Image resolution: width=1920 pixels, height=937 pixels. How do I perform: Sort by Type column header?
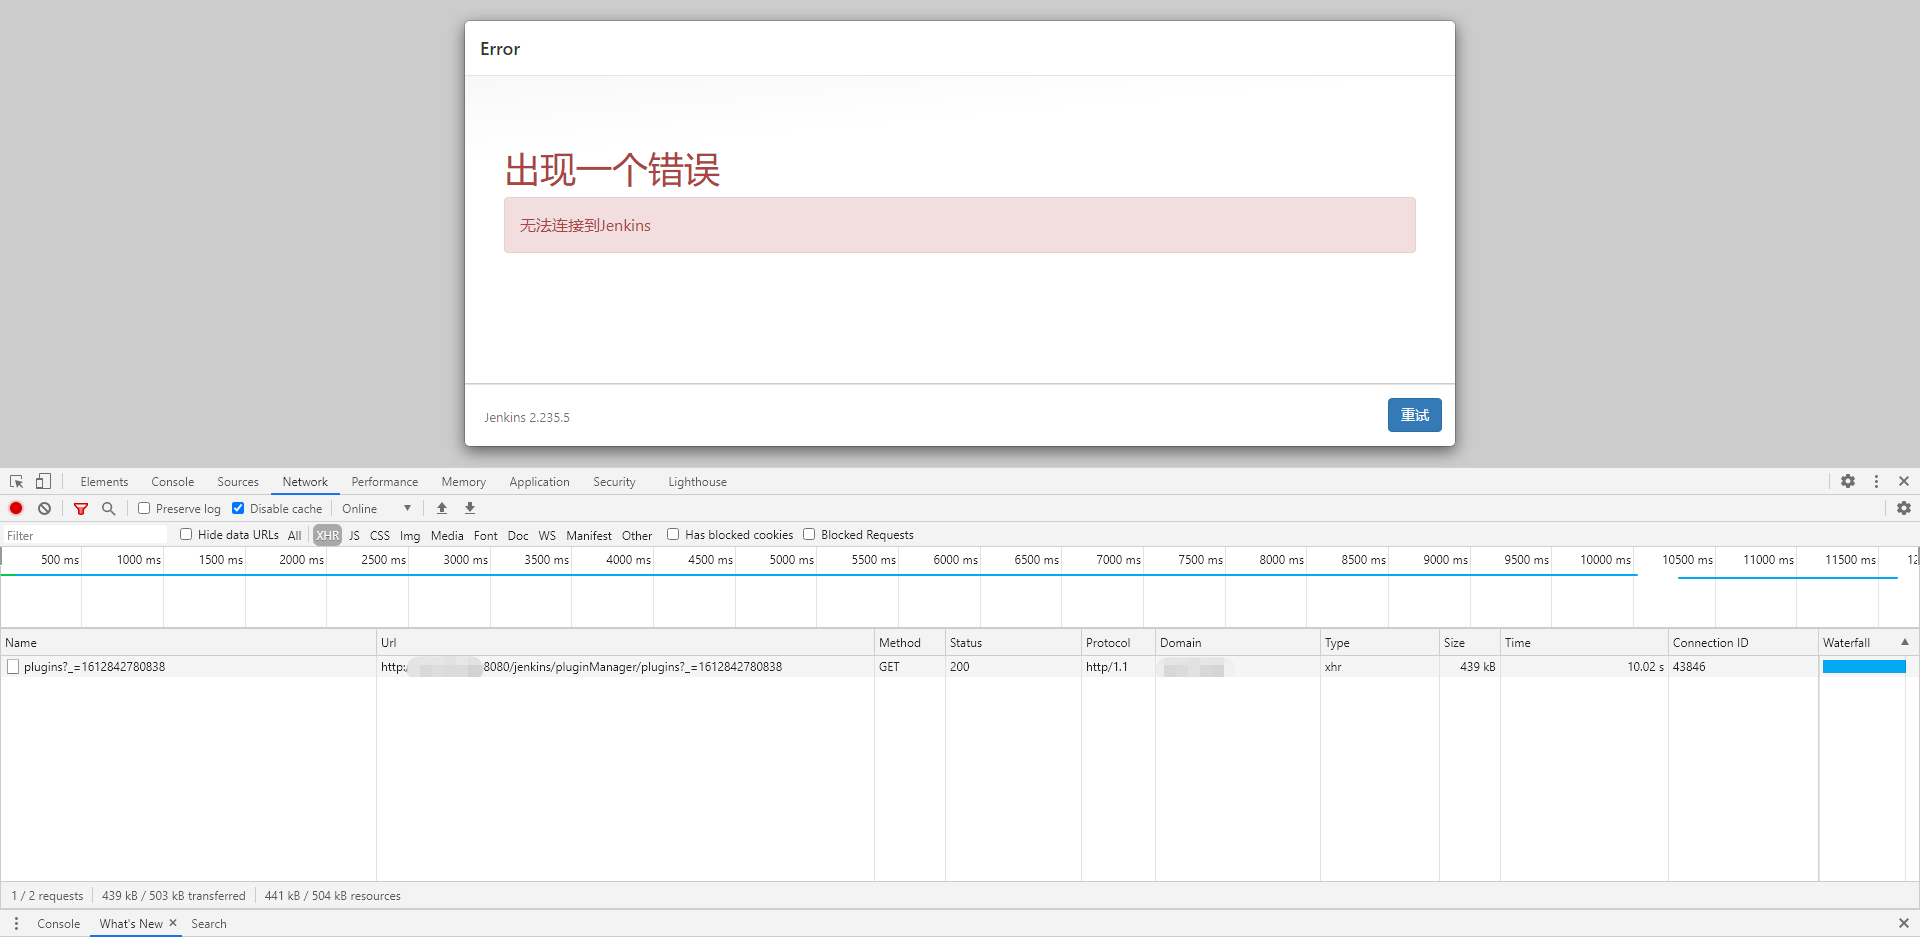tap(1380, 642)
